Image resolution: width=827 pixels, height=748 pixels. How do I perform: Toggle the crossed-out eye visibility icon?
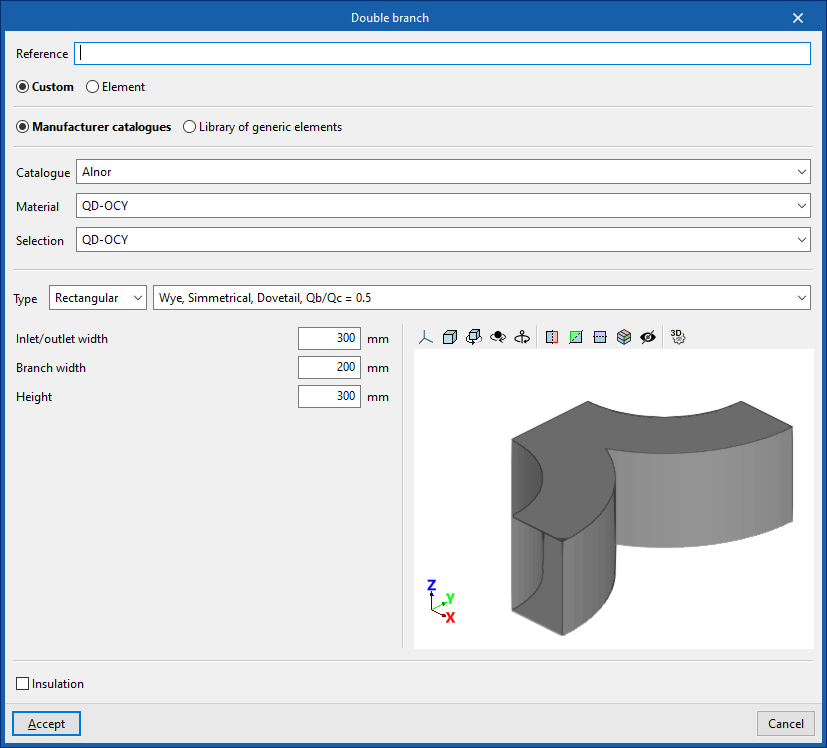648,338
